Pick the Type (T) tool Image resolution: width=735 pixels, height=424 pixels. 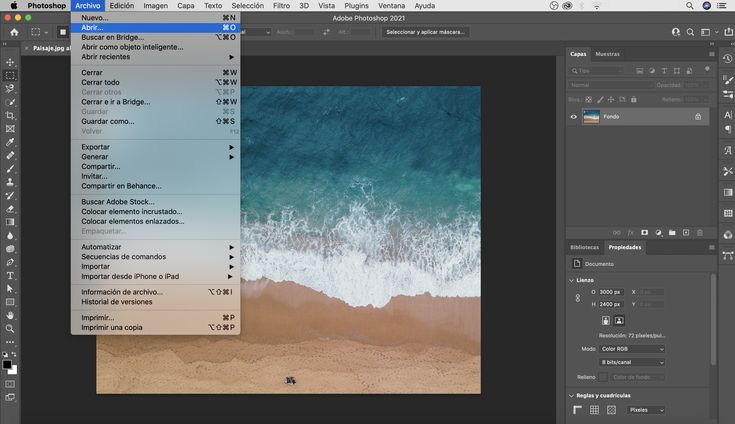tap(10, 275)
